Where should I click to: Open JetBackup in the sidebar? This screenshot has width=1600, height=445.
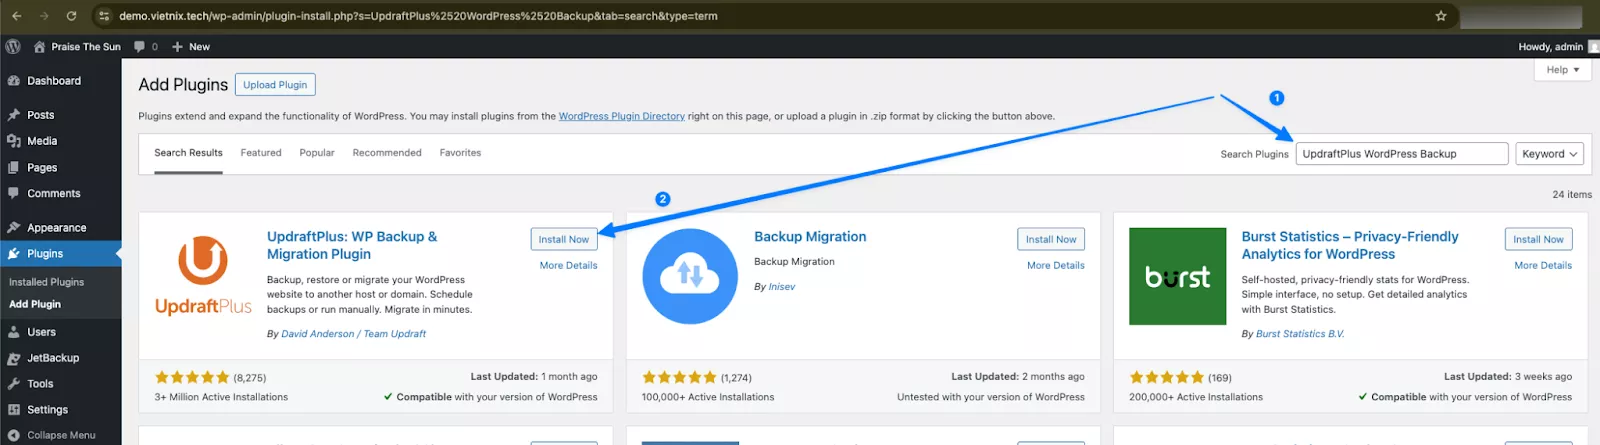click(53, 358)
